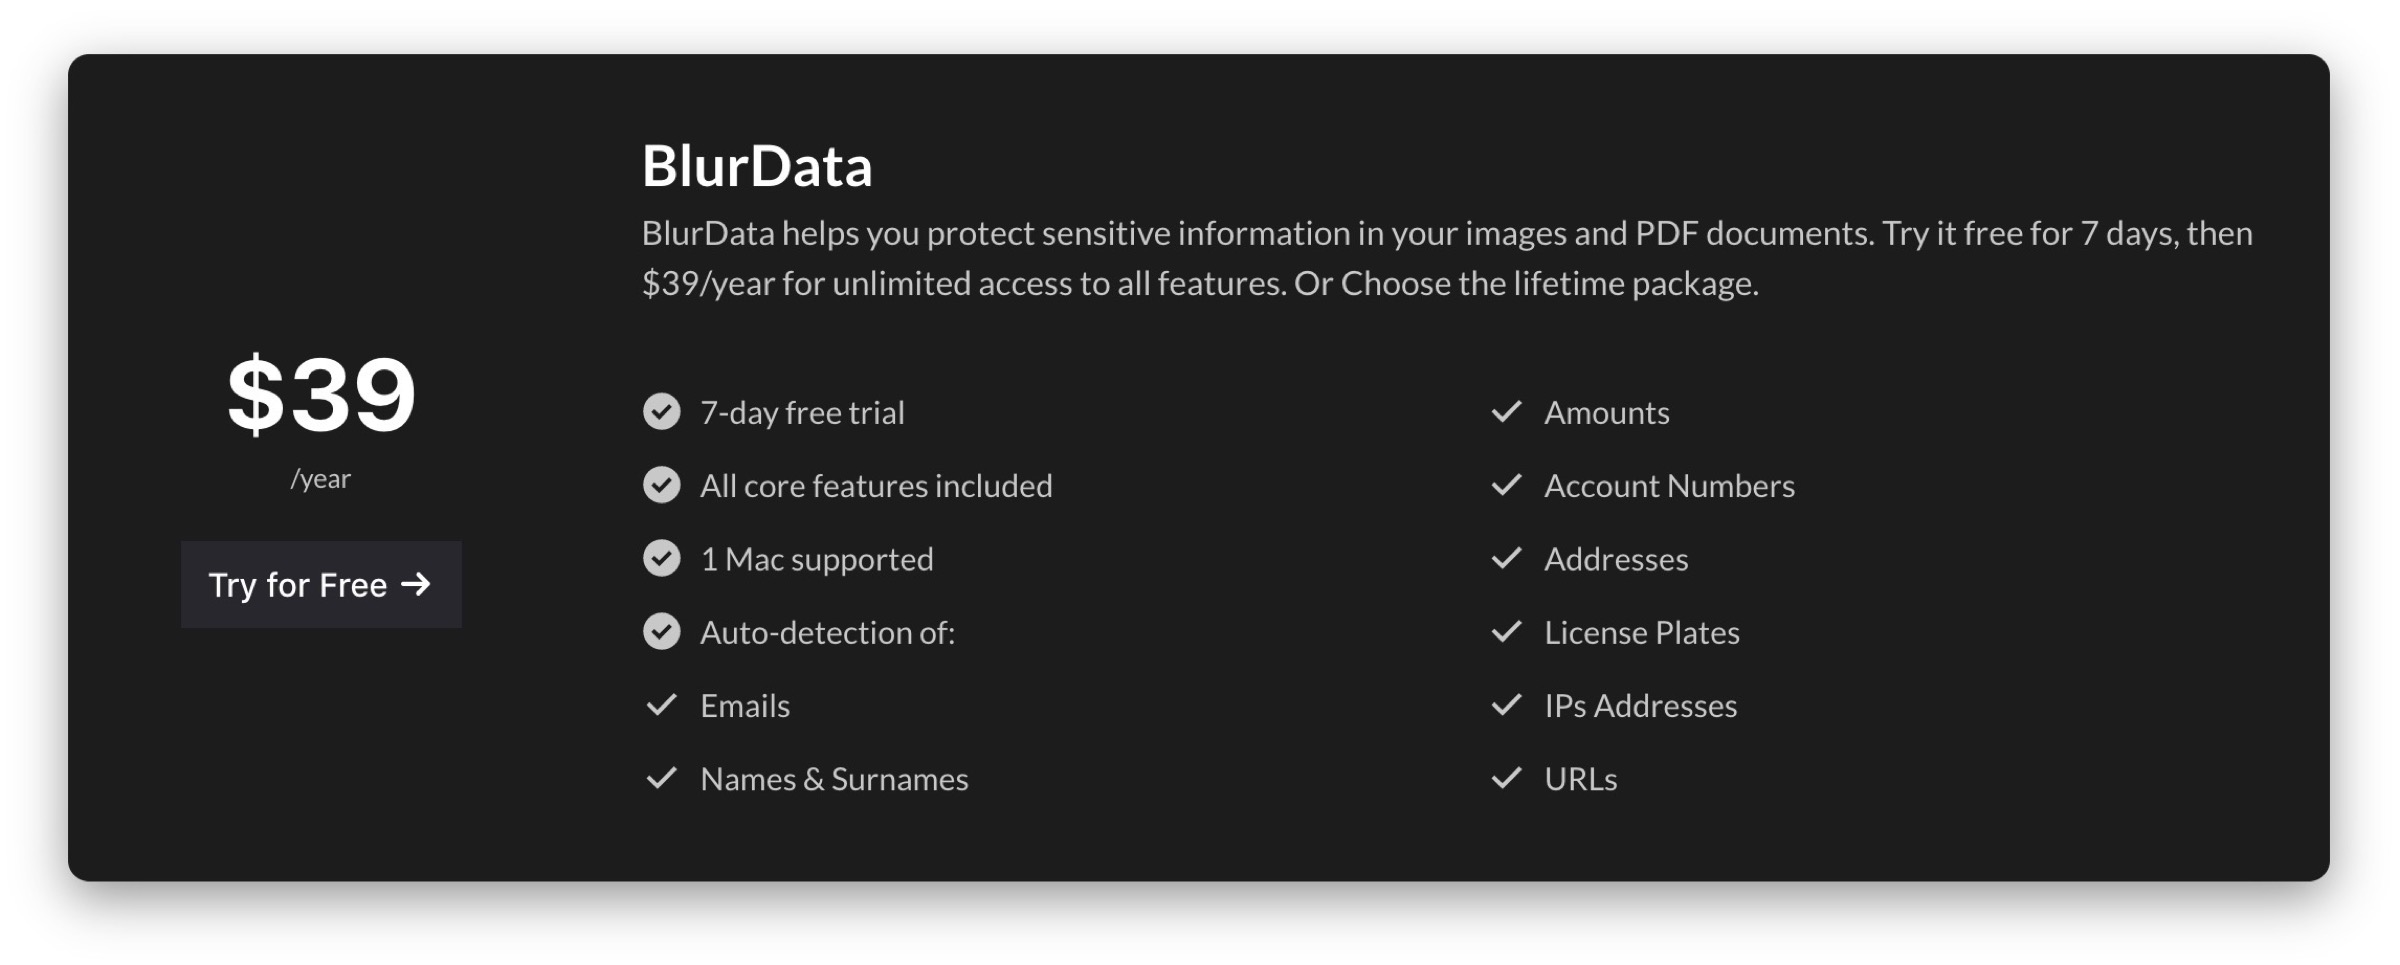
Task: Click the circled check beside Auto-detection of
Action: pos(661,632)
